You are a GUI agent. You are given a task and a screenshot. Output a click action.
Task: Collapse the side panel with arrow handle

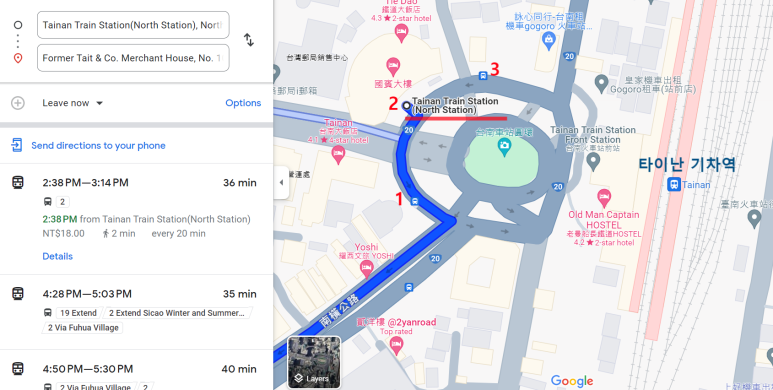tap(281, 182)
